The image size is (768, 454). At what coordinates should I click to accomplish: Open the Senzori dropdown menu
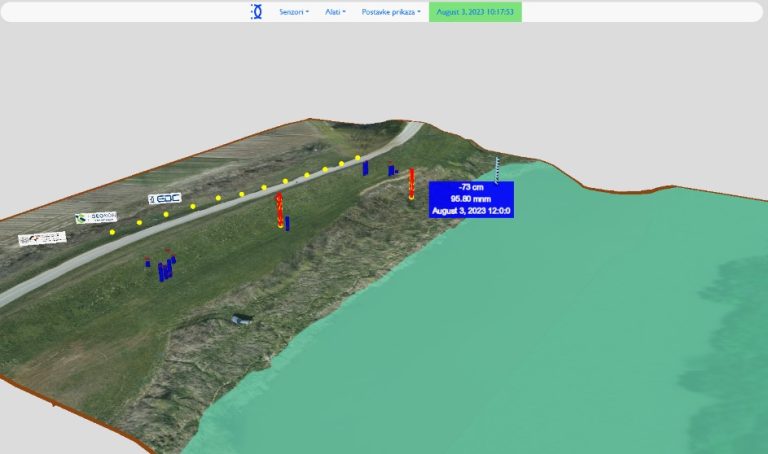[x=294, y=12]
